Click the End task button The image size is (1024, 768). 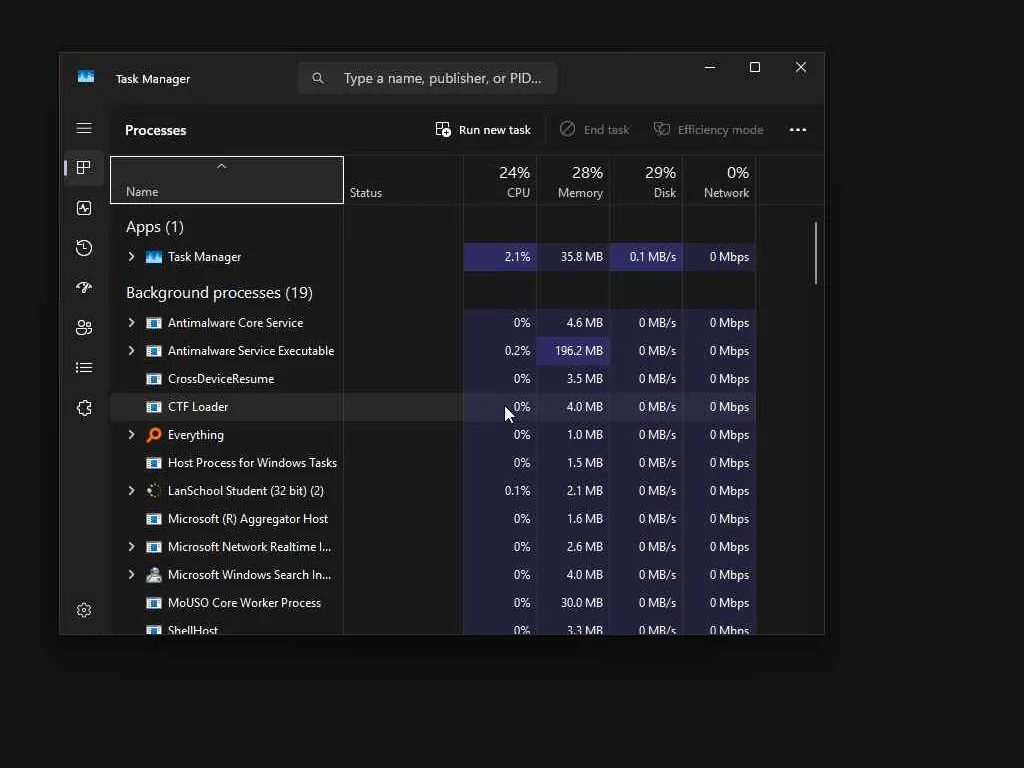594,130
